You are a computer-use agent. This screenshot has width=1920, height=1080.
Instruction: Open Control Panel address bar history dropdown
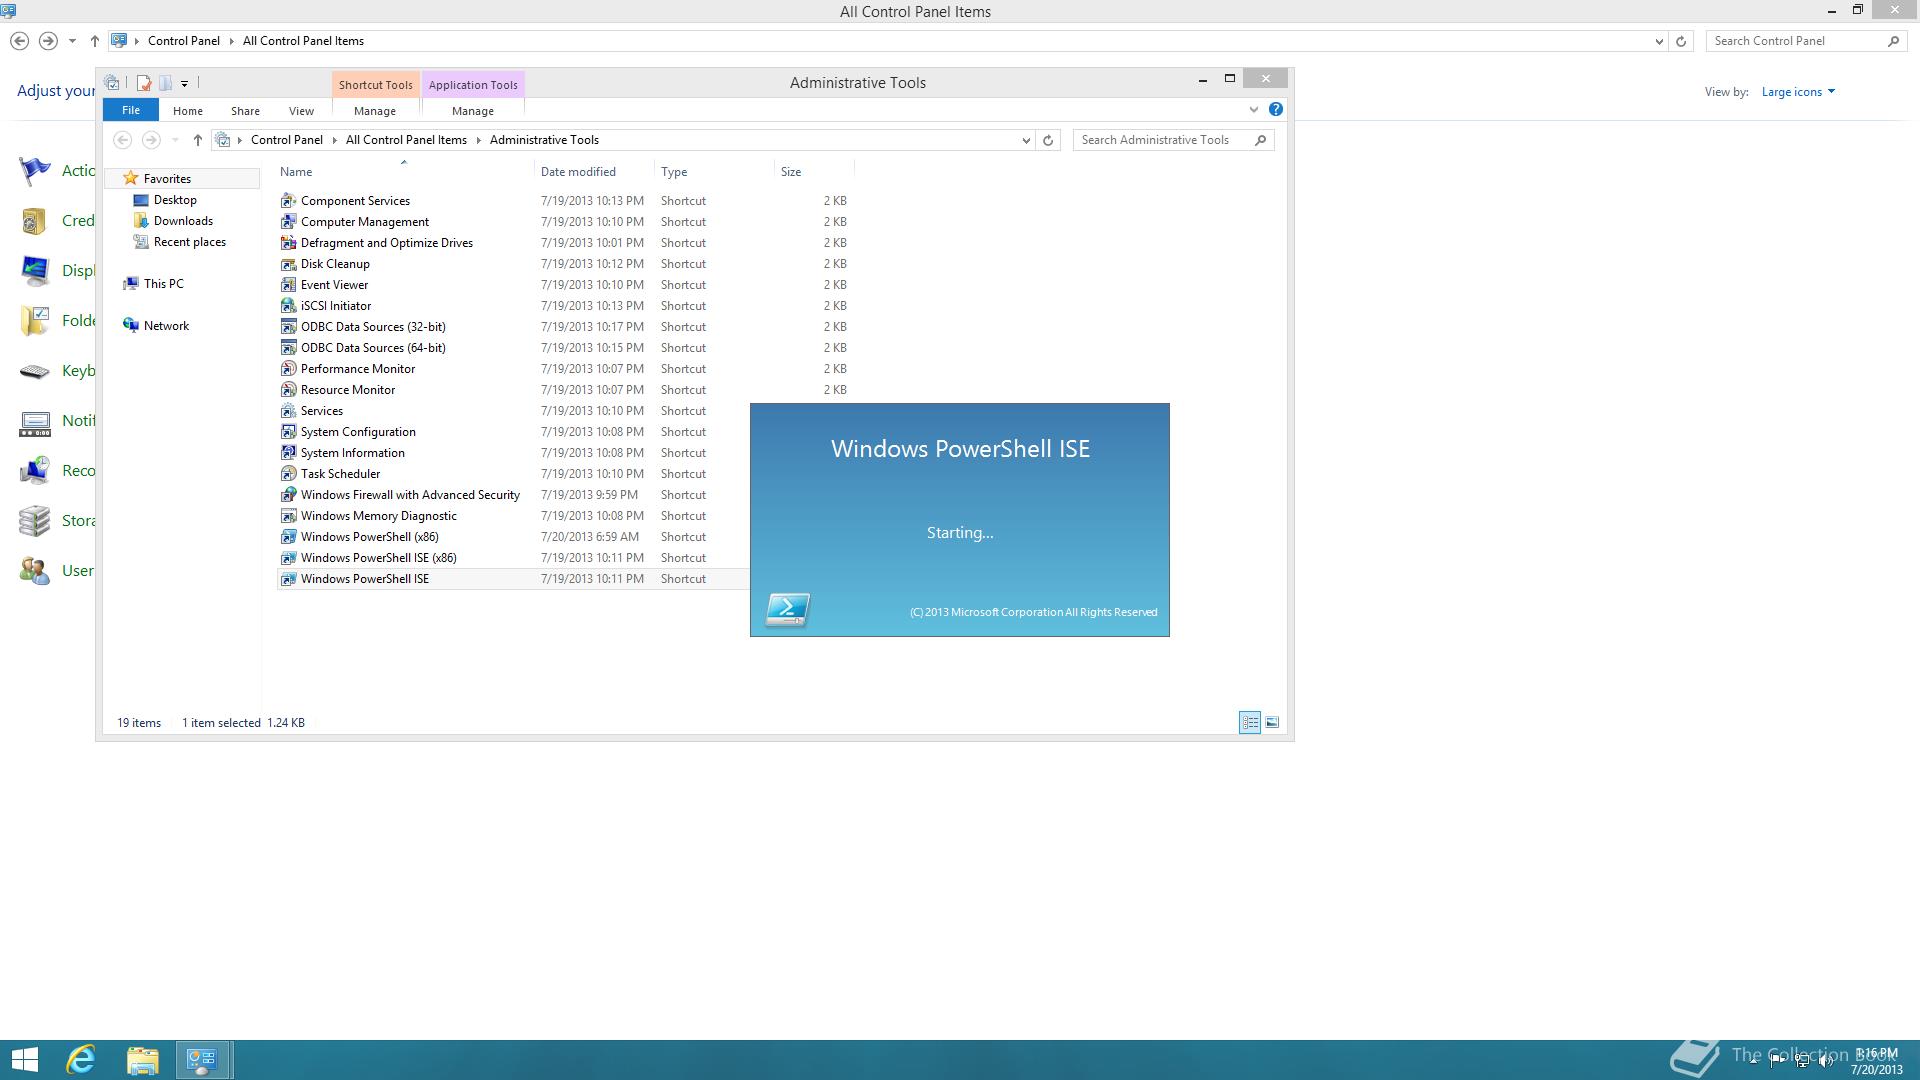pyautogui.click(x=1659, y=42)
